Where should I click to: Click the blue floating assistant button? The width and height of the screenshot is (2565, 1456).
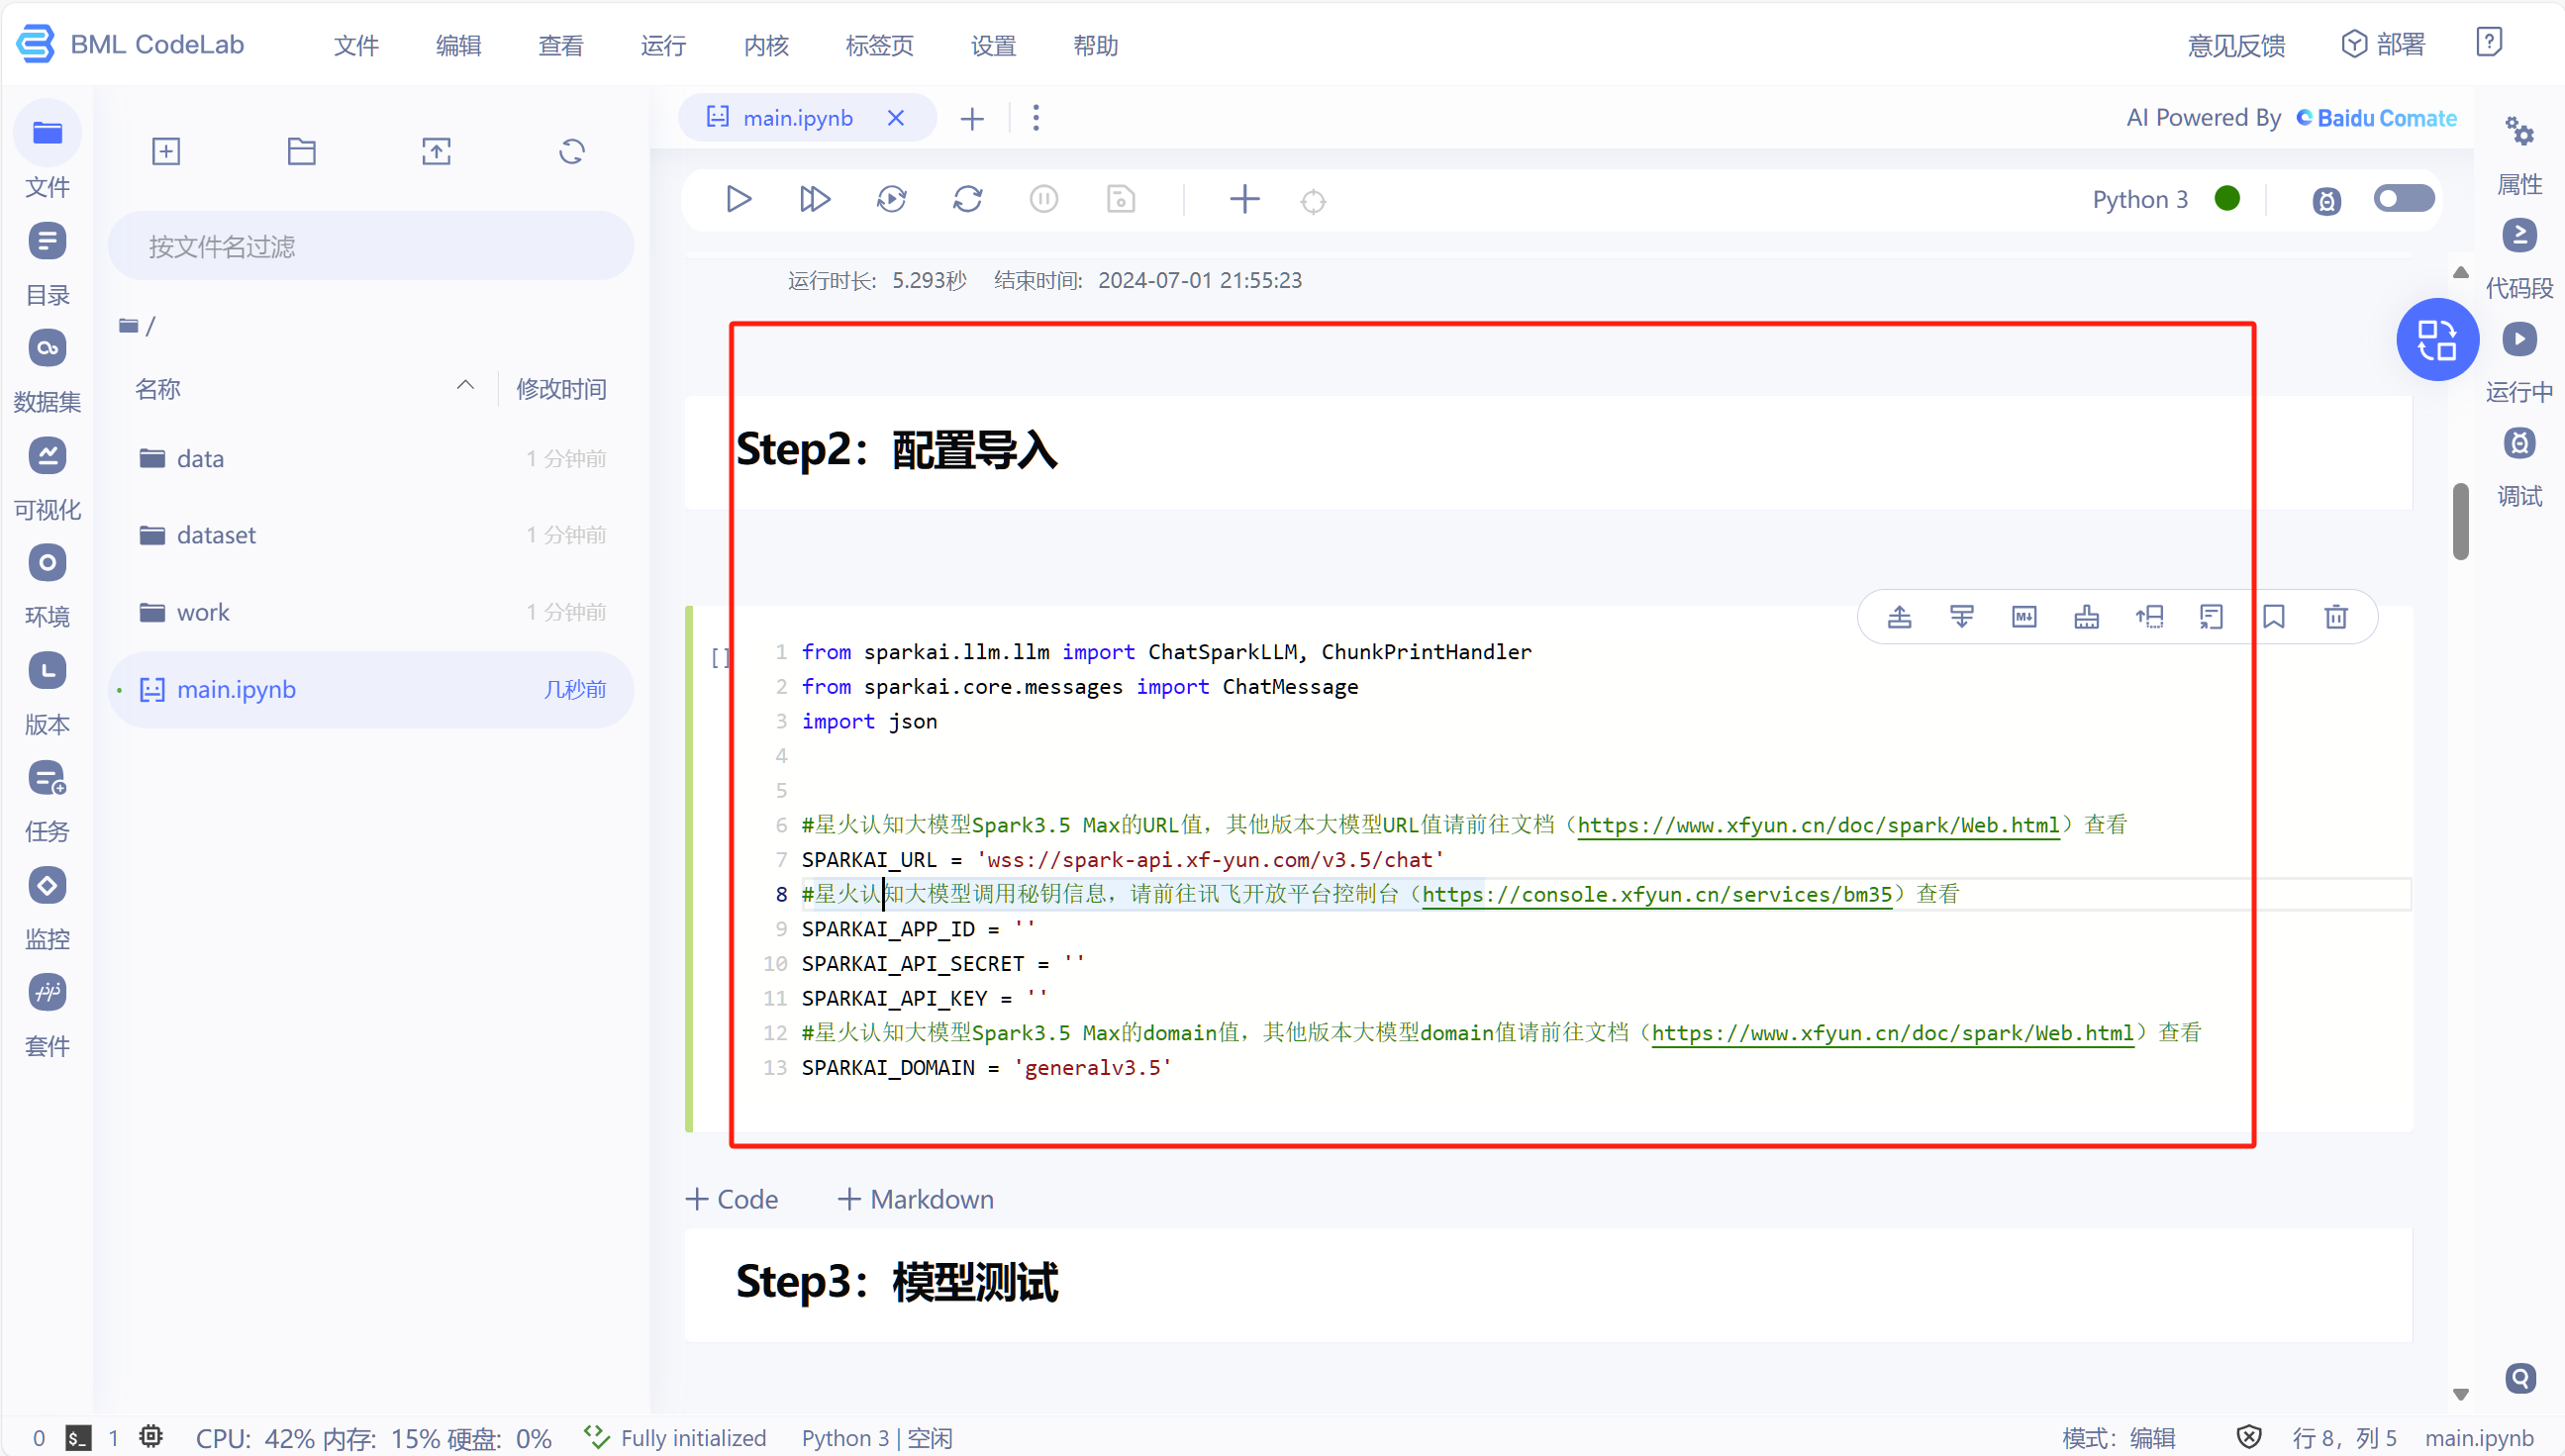pyautogui.click(x=2437, y=340)
